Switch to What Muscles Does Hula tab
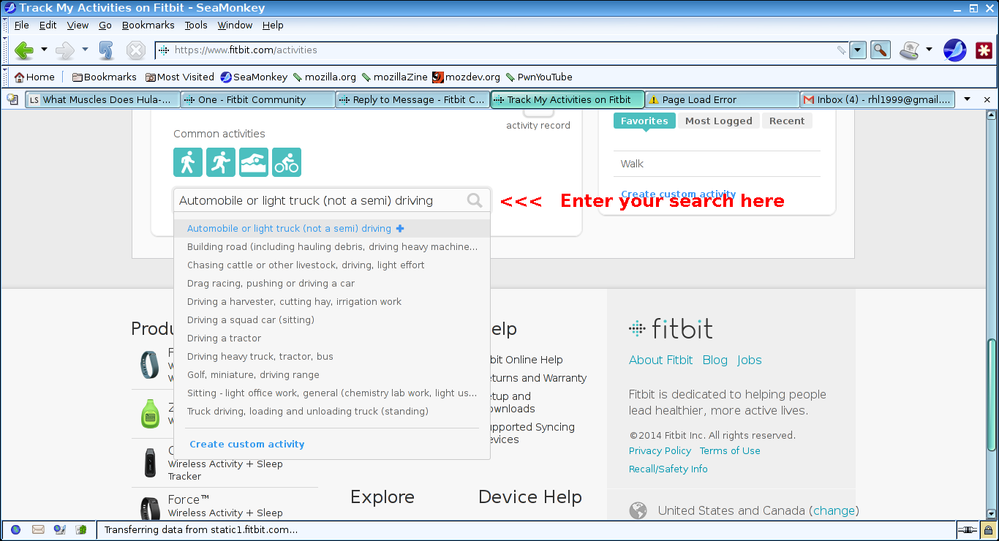Viewport: 999px width, 541px height. click(103, 99)
